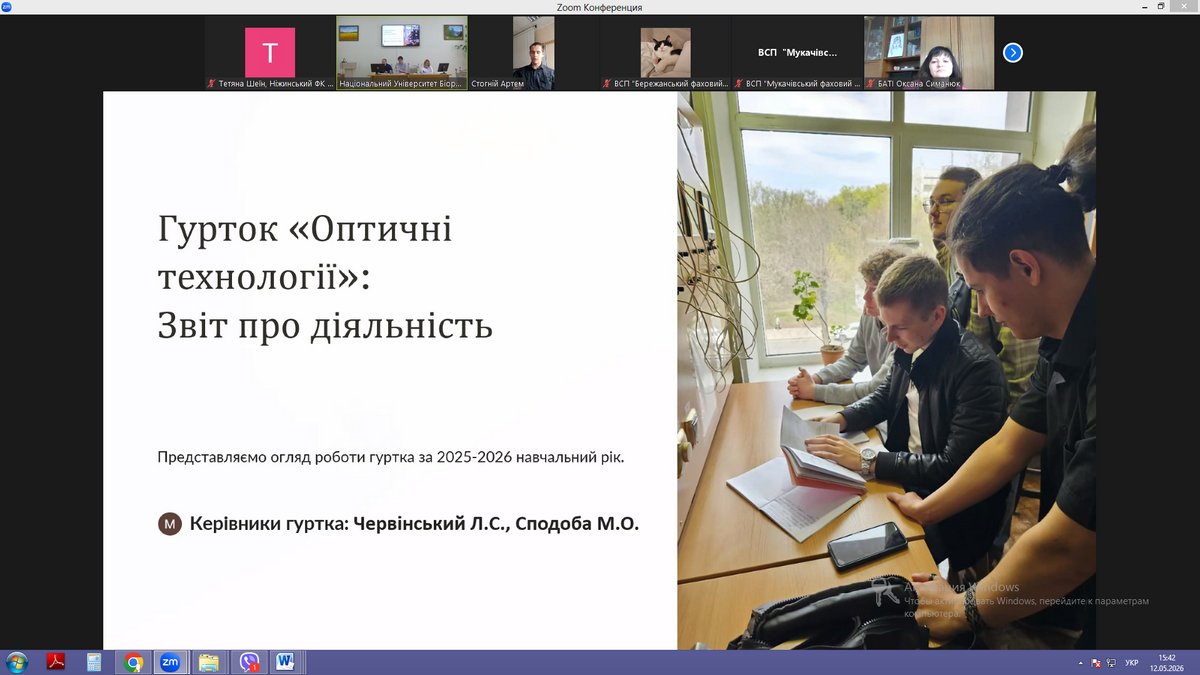Switch to Google Chrome in taskbar
The width and height of the screenshot is (1200, 675).
pyautogui.click(x=132, y=662)
